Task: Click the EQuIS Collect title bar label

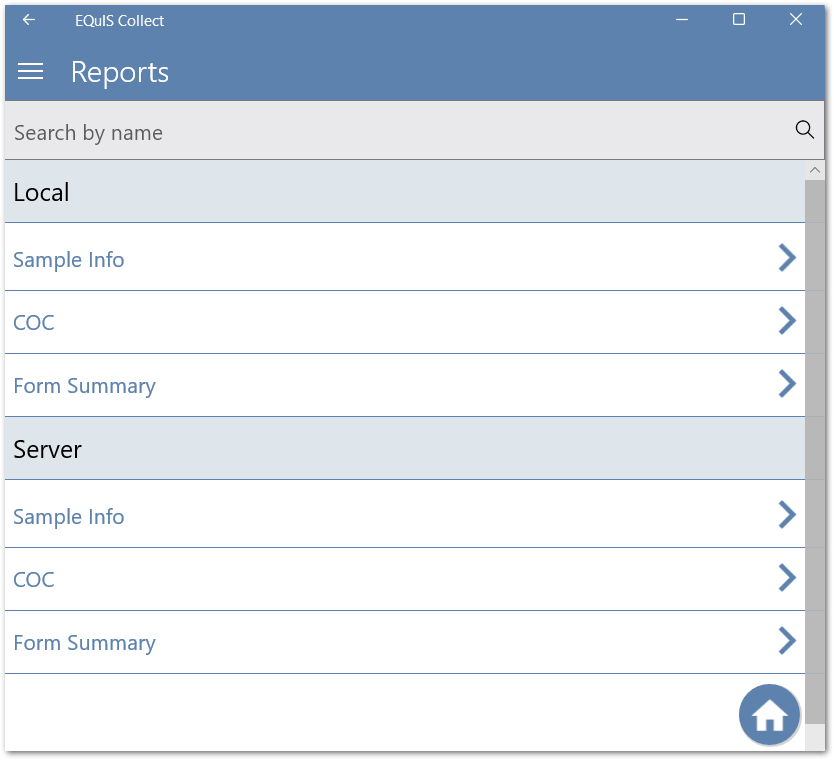Action: [x=119, y=19]
